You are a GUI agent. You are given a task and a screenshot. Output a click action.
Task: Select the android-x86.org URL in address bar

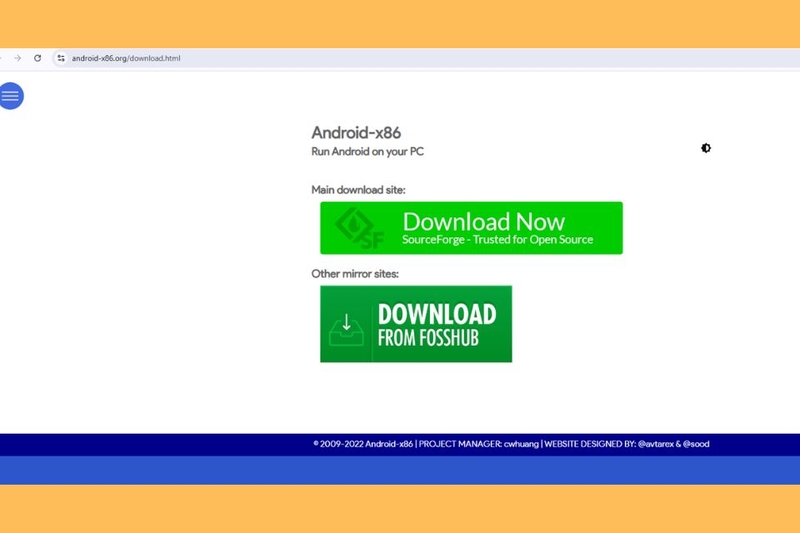tap(126, 58)
